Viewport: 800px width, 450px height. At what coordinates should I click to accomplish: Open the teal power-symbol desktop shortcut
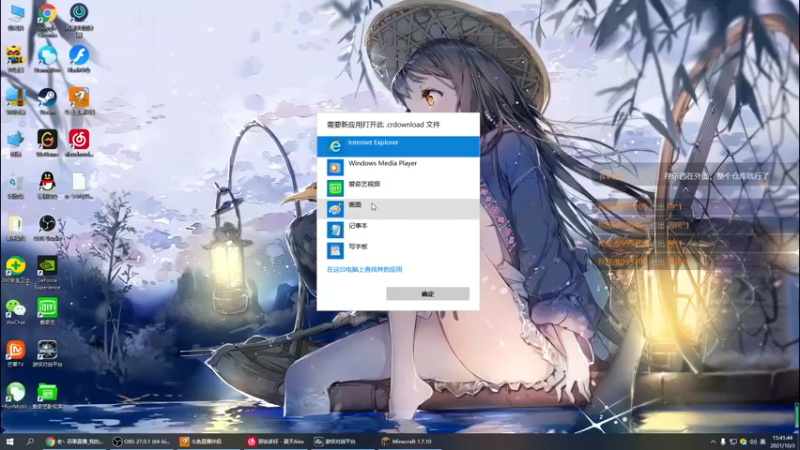(79, 19)
